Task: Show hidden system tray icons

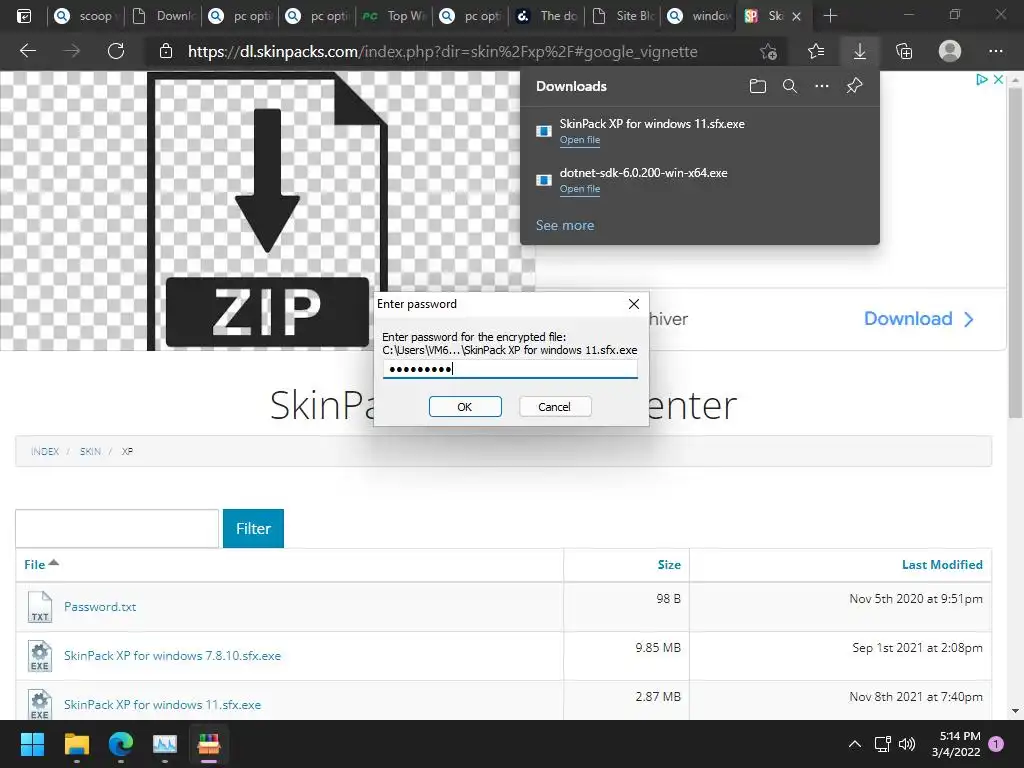Action: coord(854,744)
